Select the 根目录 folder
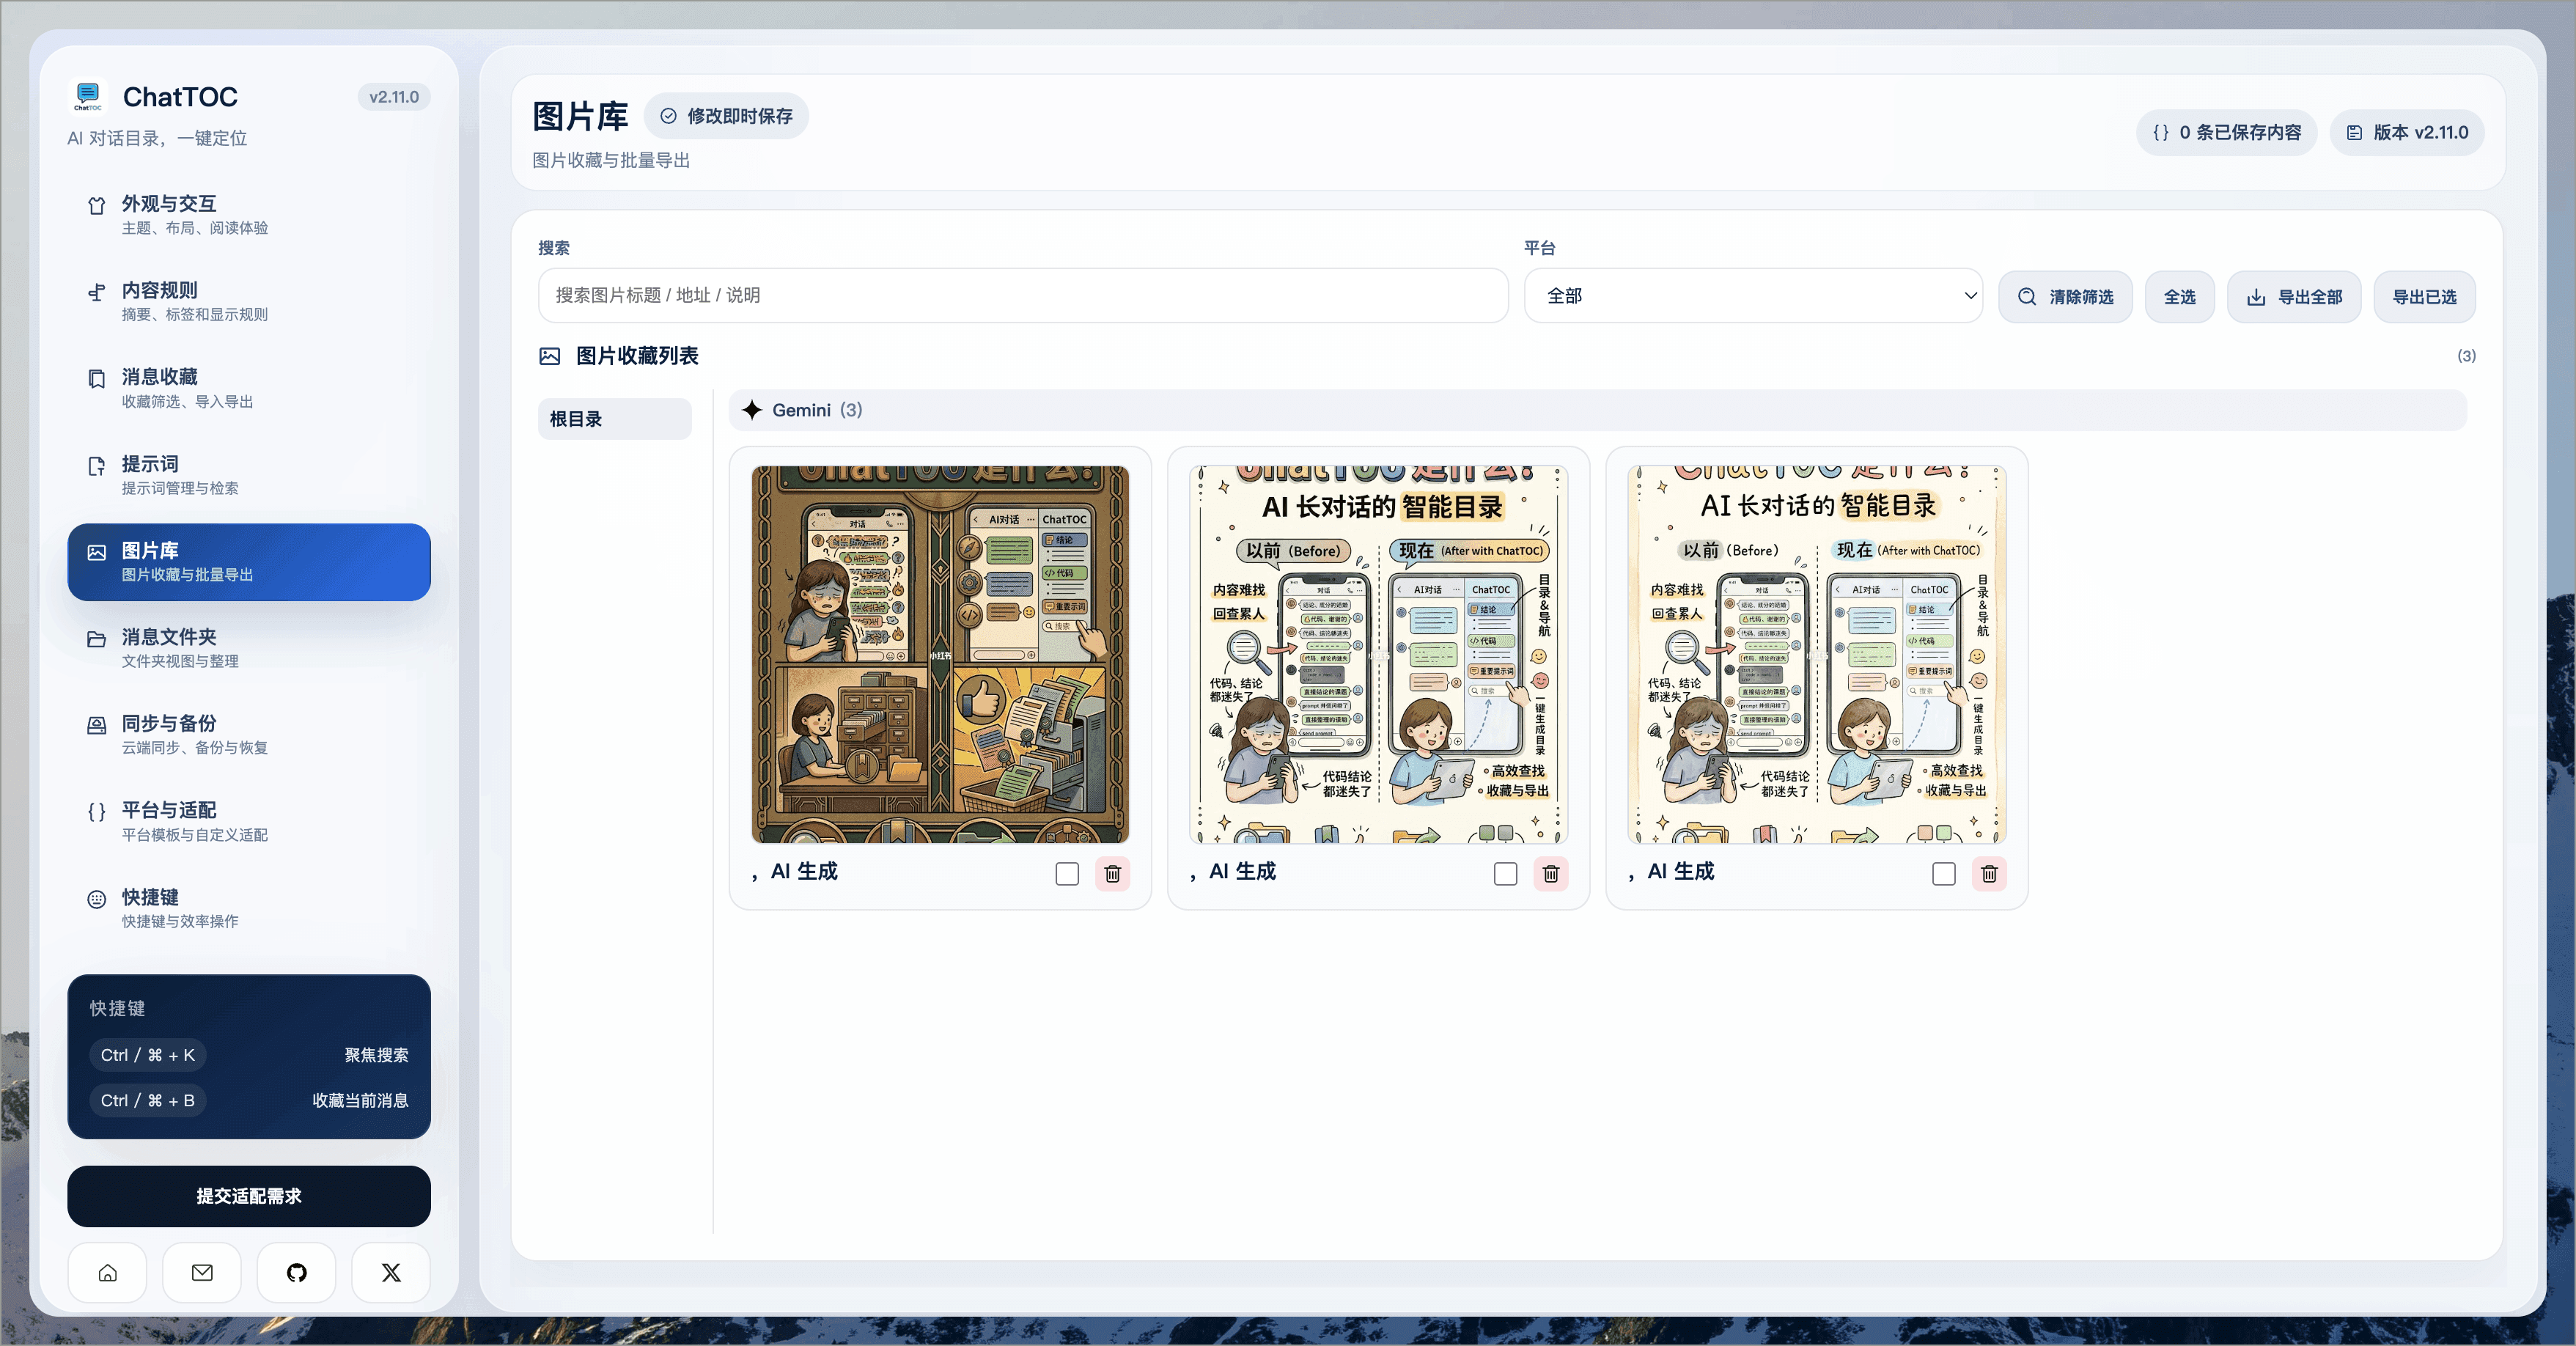Image resolution: width=2576 pixels, height=1346 pixels. point(614,419)
